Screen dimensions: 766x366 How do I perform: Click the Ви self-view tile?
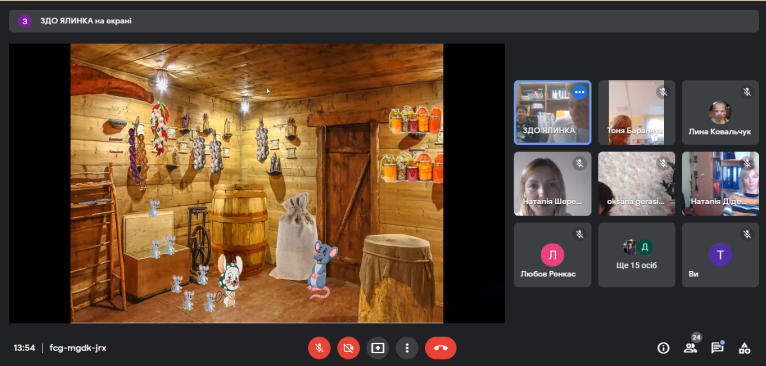click(720, 255)
